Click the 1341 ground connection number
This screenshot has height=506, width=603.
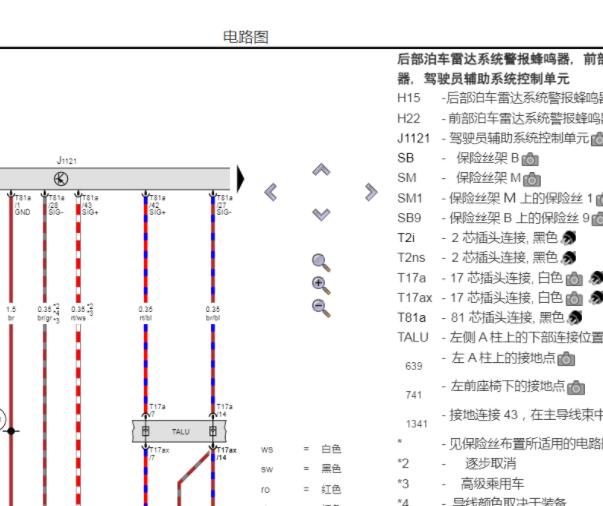(x=417, y=424)
